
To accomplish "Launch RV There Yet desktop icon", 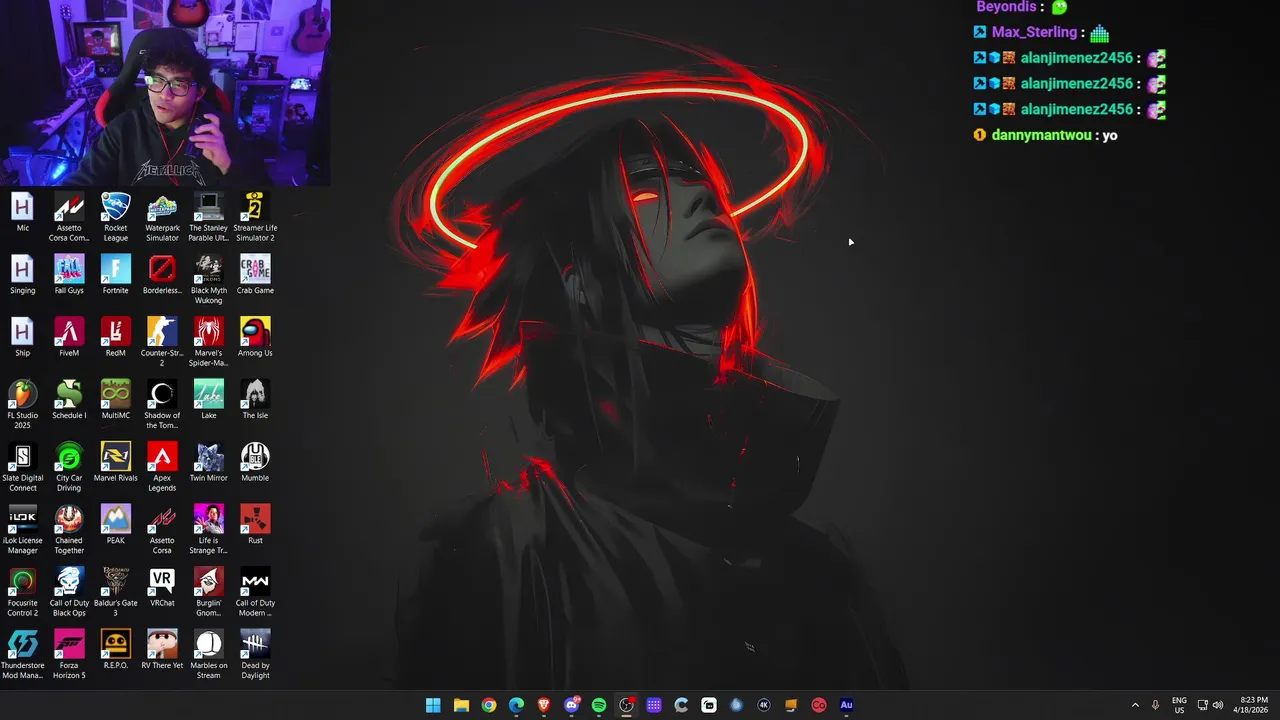I will point(162,650).
